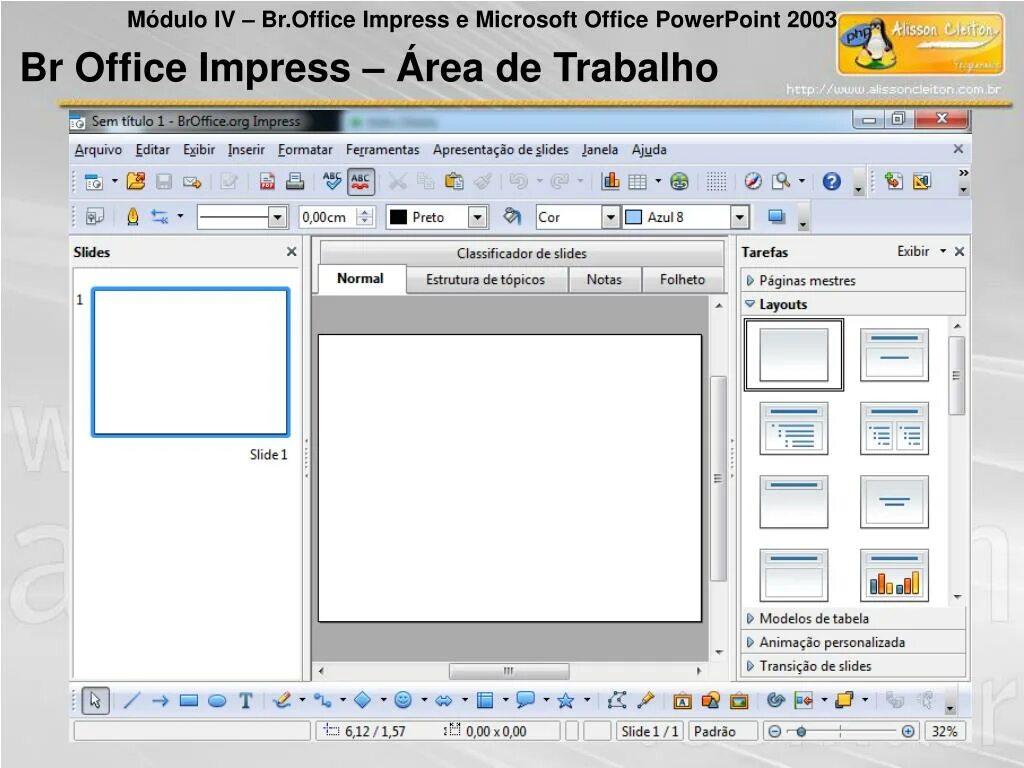Image resolution: width=1024 pixels, height=768 pixels.
Task: Click the Line pen icon in the formatting toolbar
Action: click(x=133, y=216)
